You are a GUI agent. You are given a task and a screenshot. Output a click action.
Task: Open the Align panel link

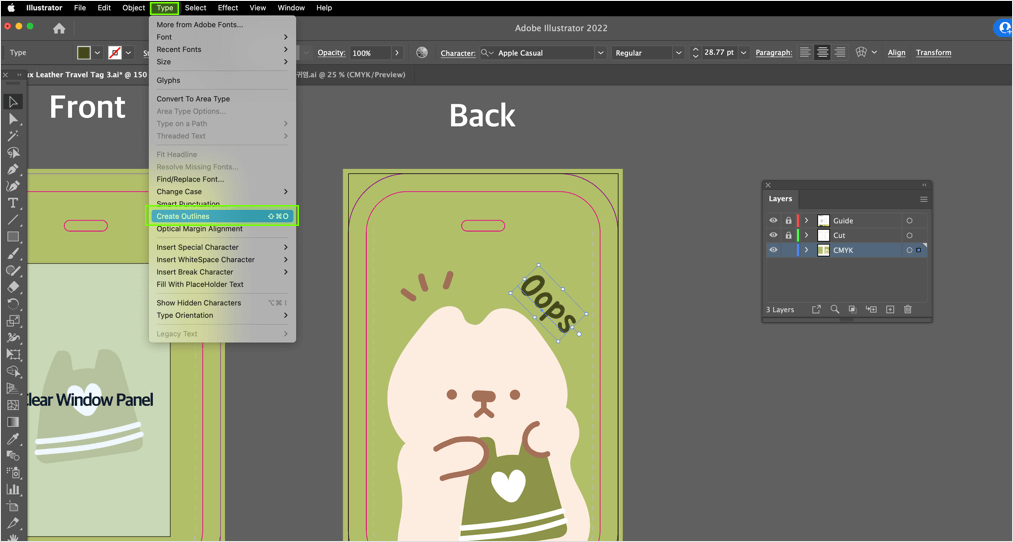896,53
